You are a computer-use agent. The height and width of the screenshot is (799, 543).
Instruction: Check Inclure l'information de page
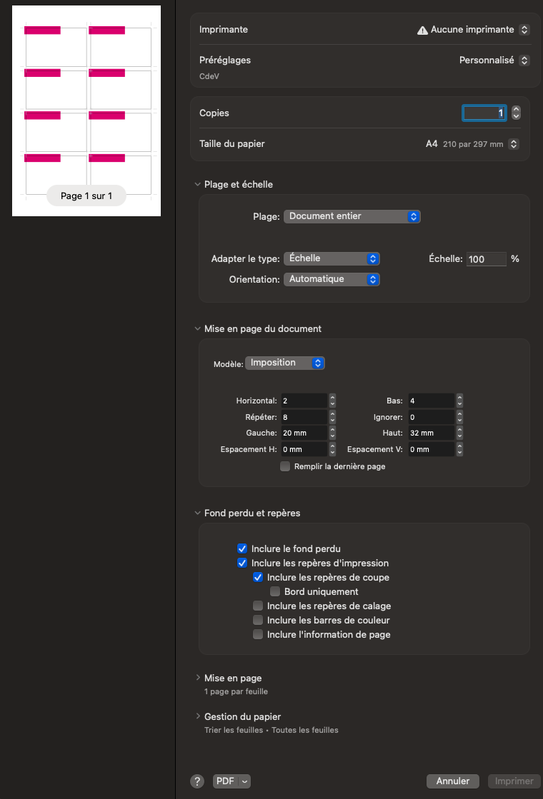click(258, 634)
